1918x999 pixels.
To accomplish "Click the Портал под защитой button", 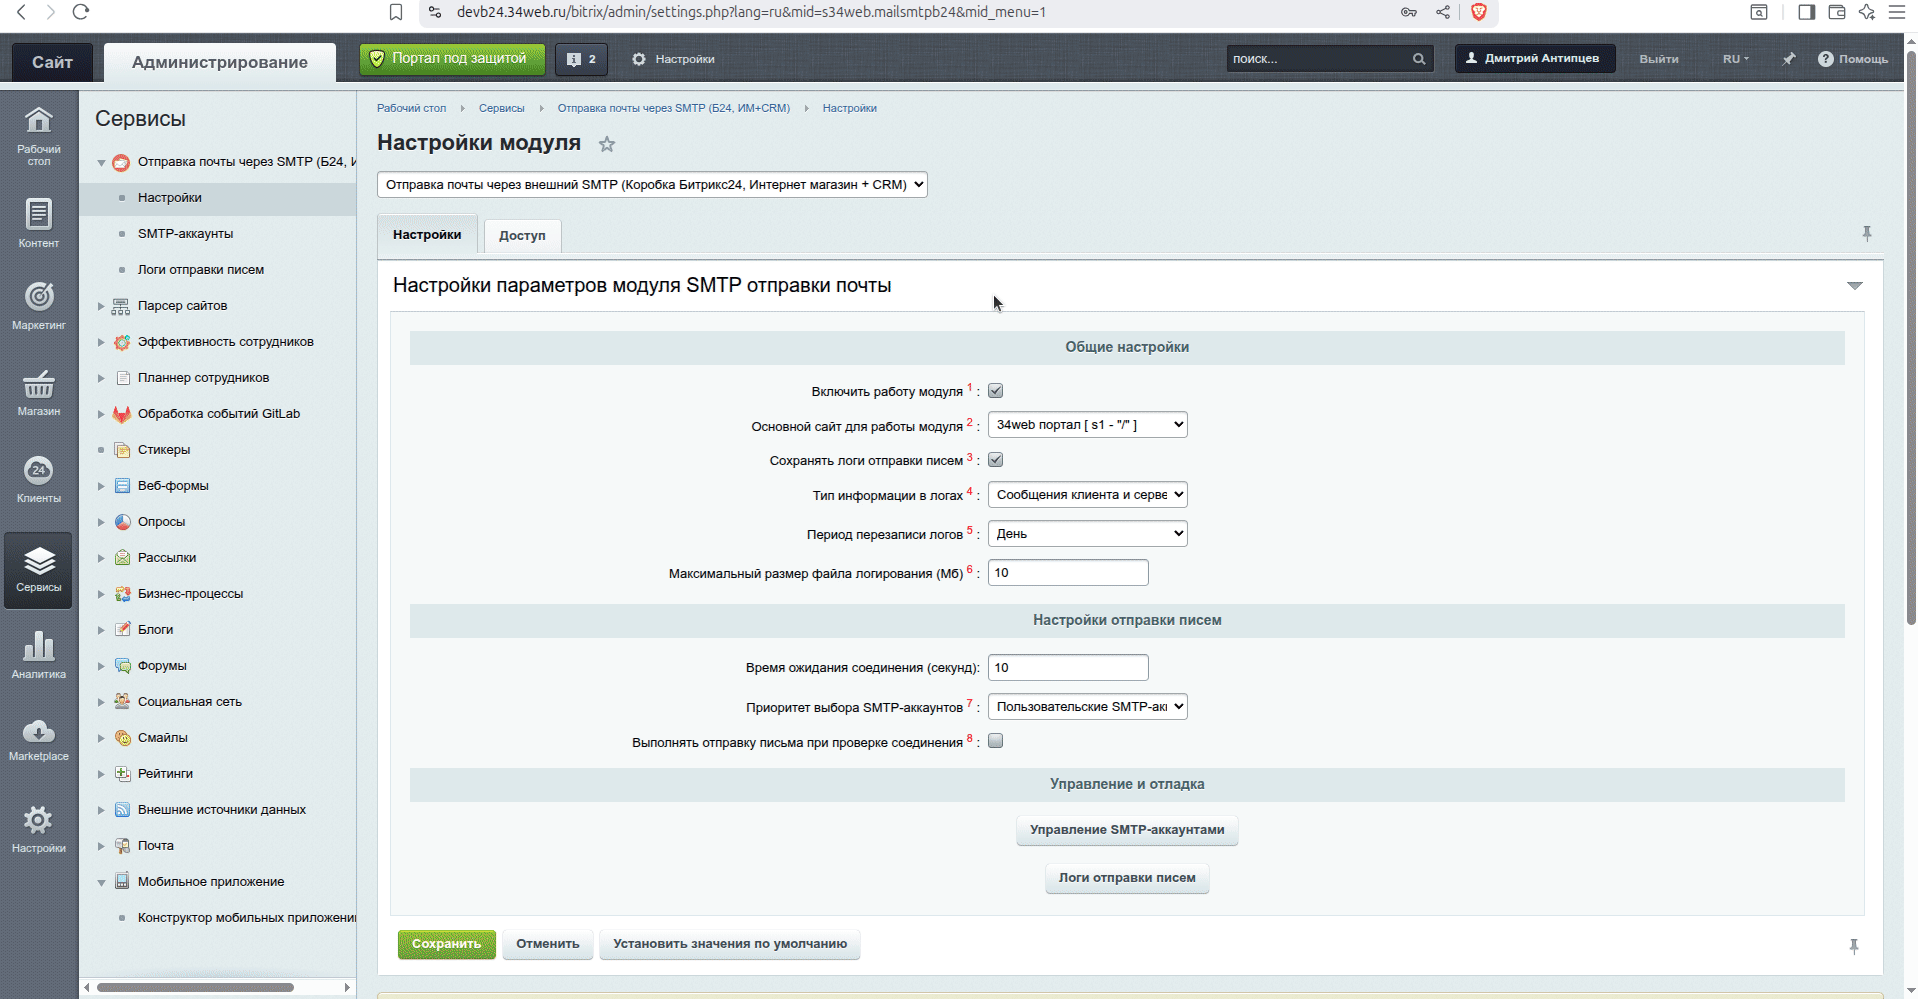I will pos(452,59).
